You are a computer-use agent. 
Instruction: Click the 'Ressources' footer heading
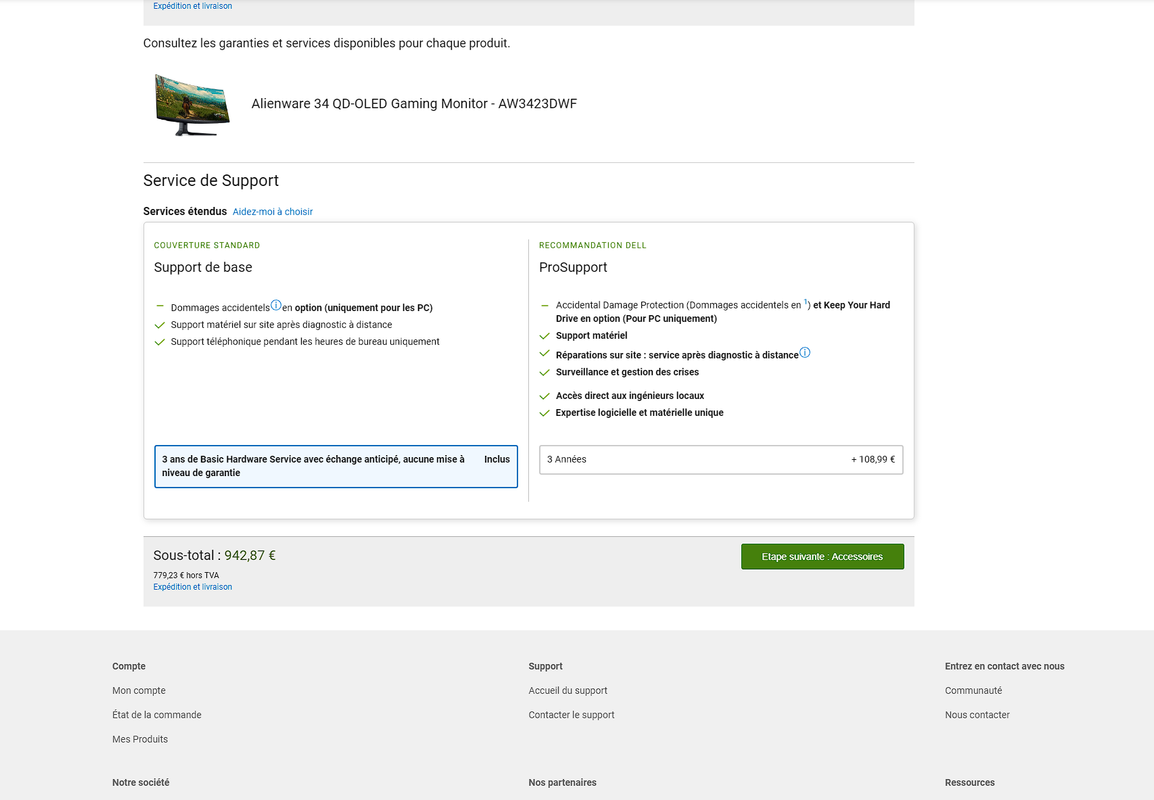[x=969, y=782]
